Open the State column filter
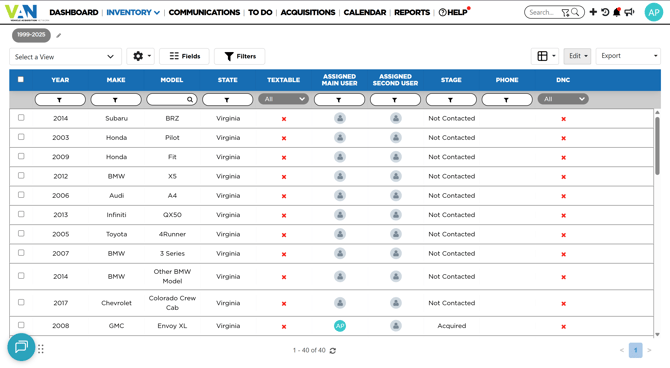Viewport: 670px width, 368px height. point(228,100)
